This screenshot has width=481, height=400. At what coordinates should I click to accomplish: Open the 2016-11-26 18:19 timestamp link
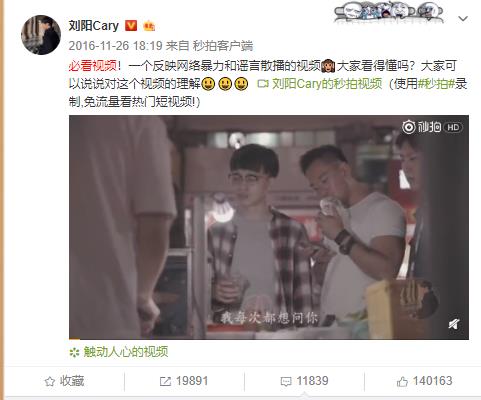(115, 46)
